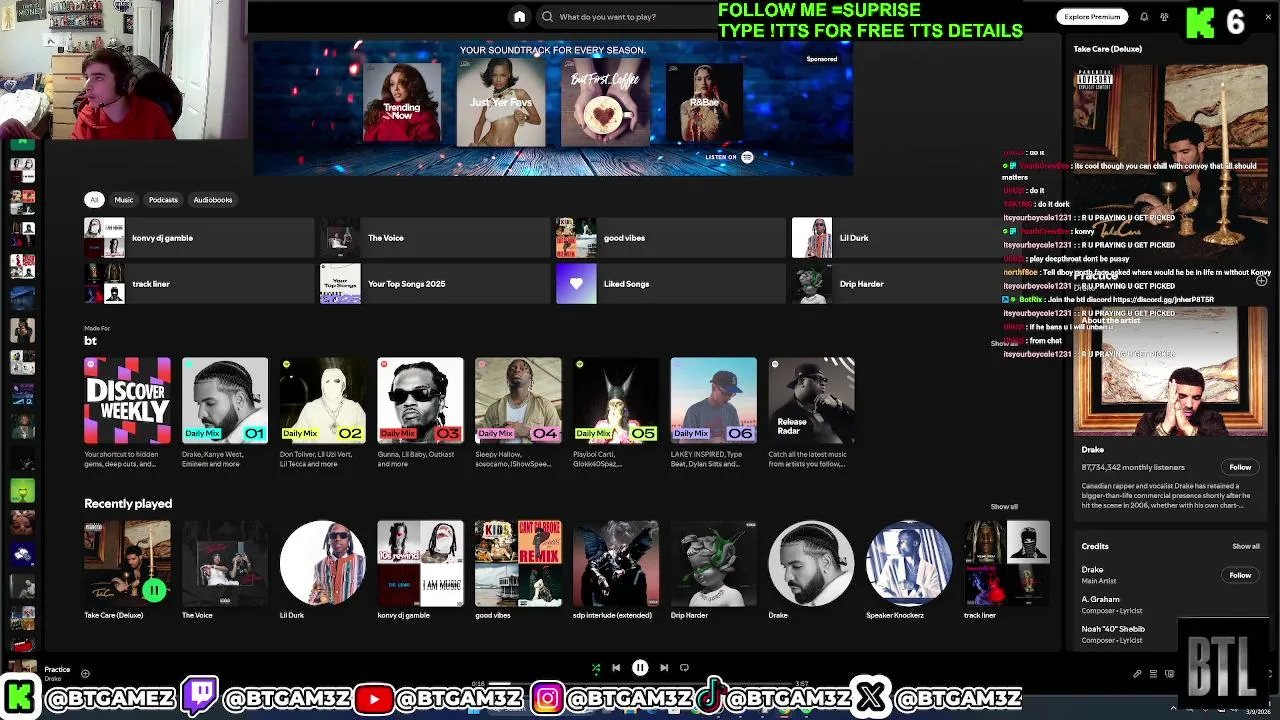The height and width of the screenshot is (720, 1280).
Task: Open the Drip Harder shortcut tile
Action: coord(906,284)
